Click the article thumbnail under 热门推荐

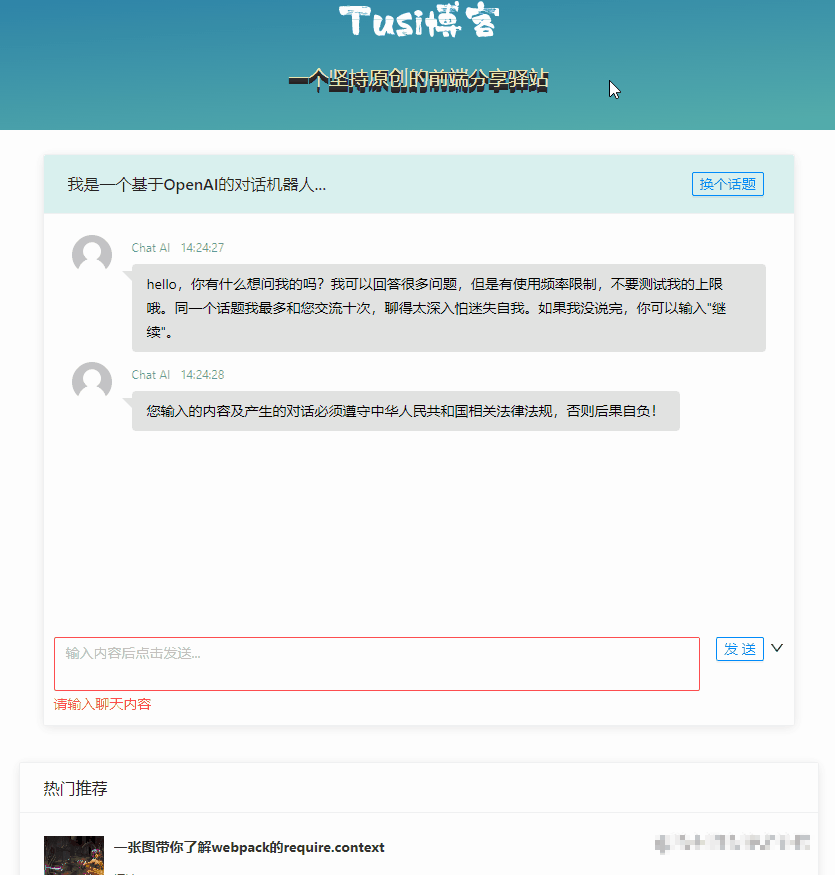click(x=73, y=856)
